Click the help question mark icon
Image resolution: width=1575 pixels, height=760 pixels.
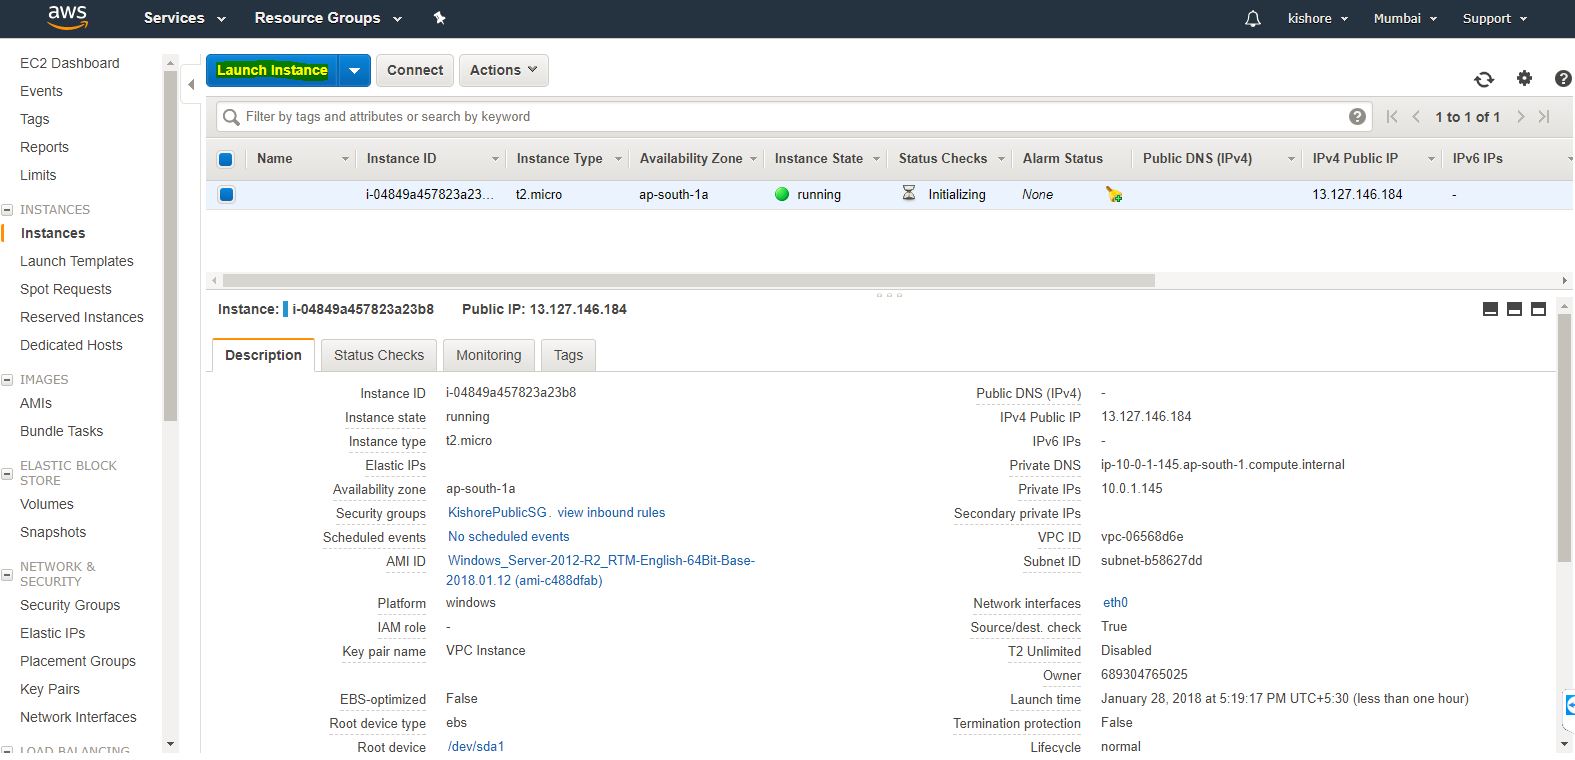[1563, 78]
